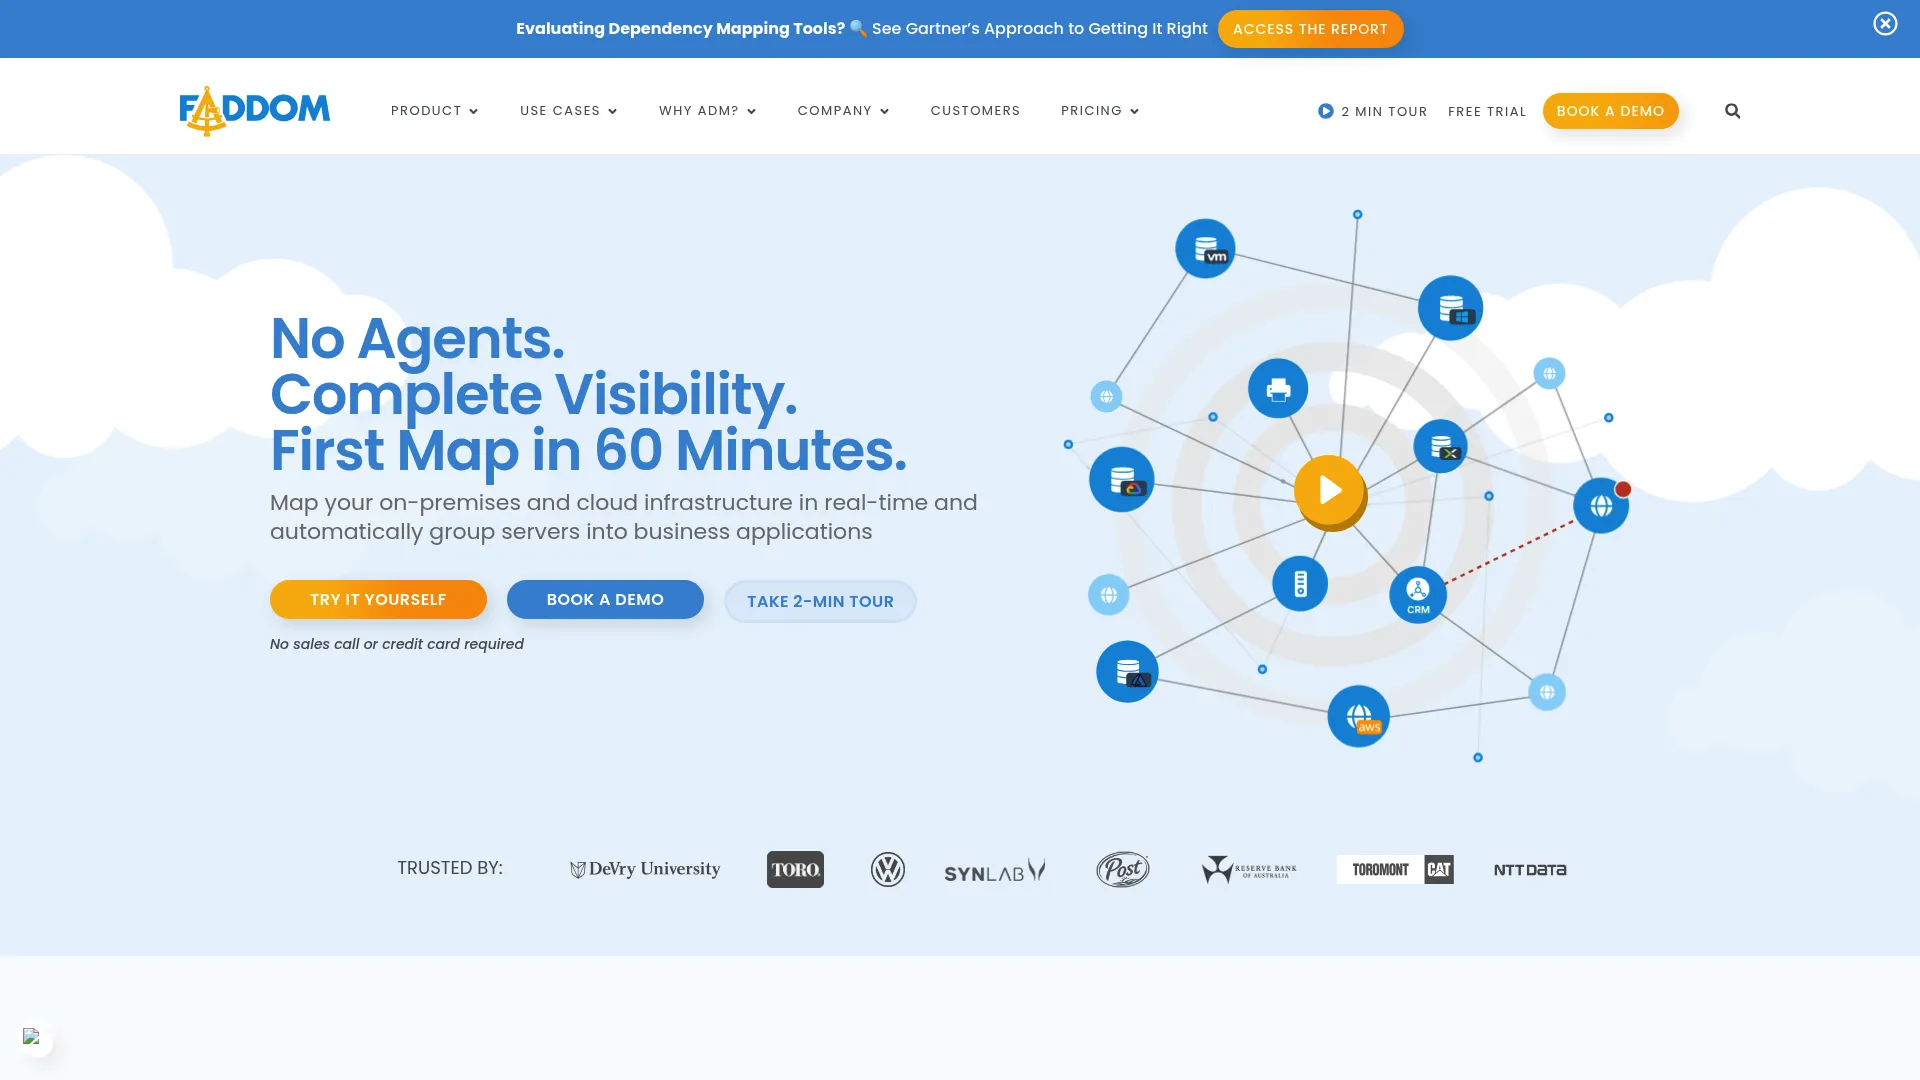Viewport: 1920px width, 1080px height.
Task: Click the Windows database node icon
Action: pyautogui.click(x=1450, y=308)
